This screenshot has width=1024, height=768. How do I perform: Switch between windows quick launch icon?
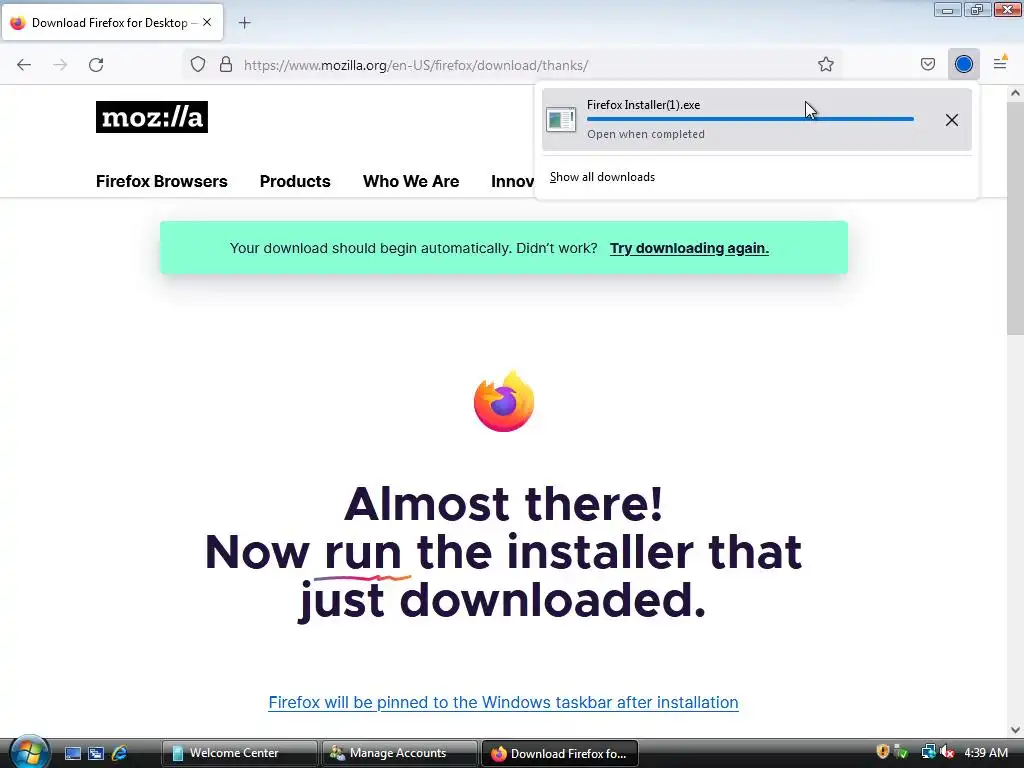[x=96, y=753]
